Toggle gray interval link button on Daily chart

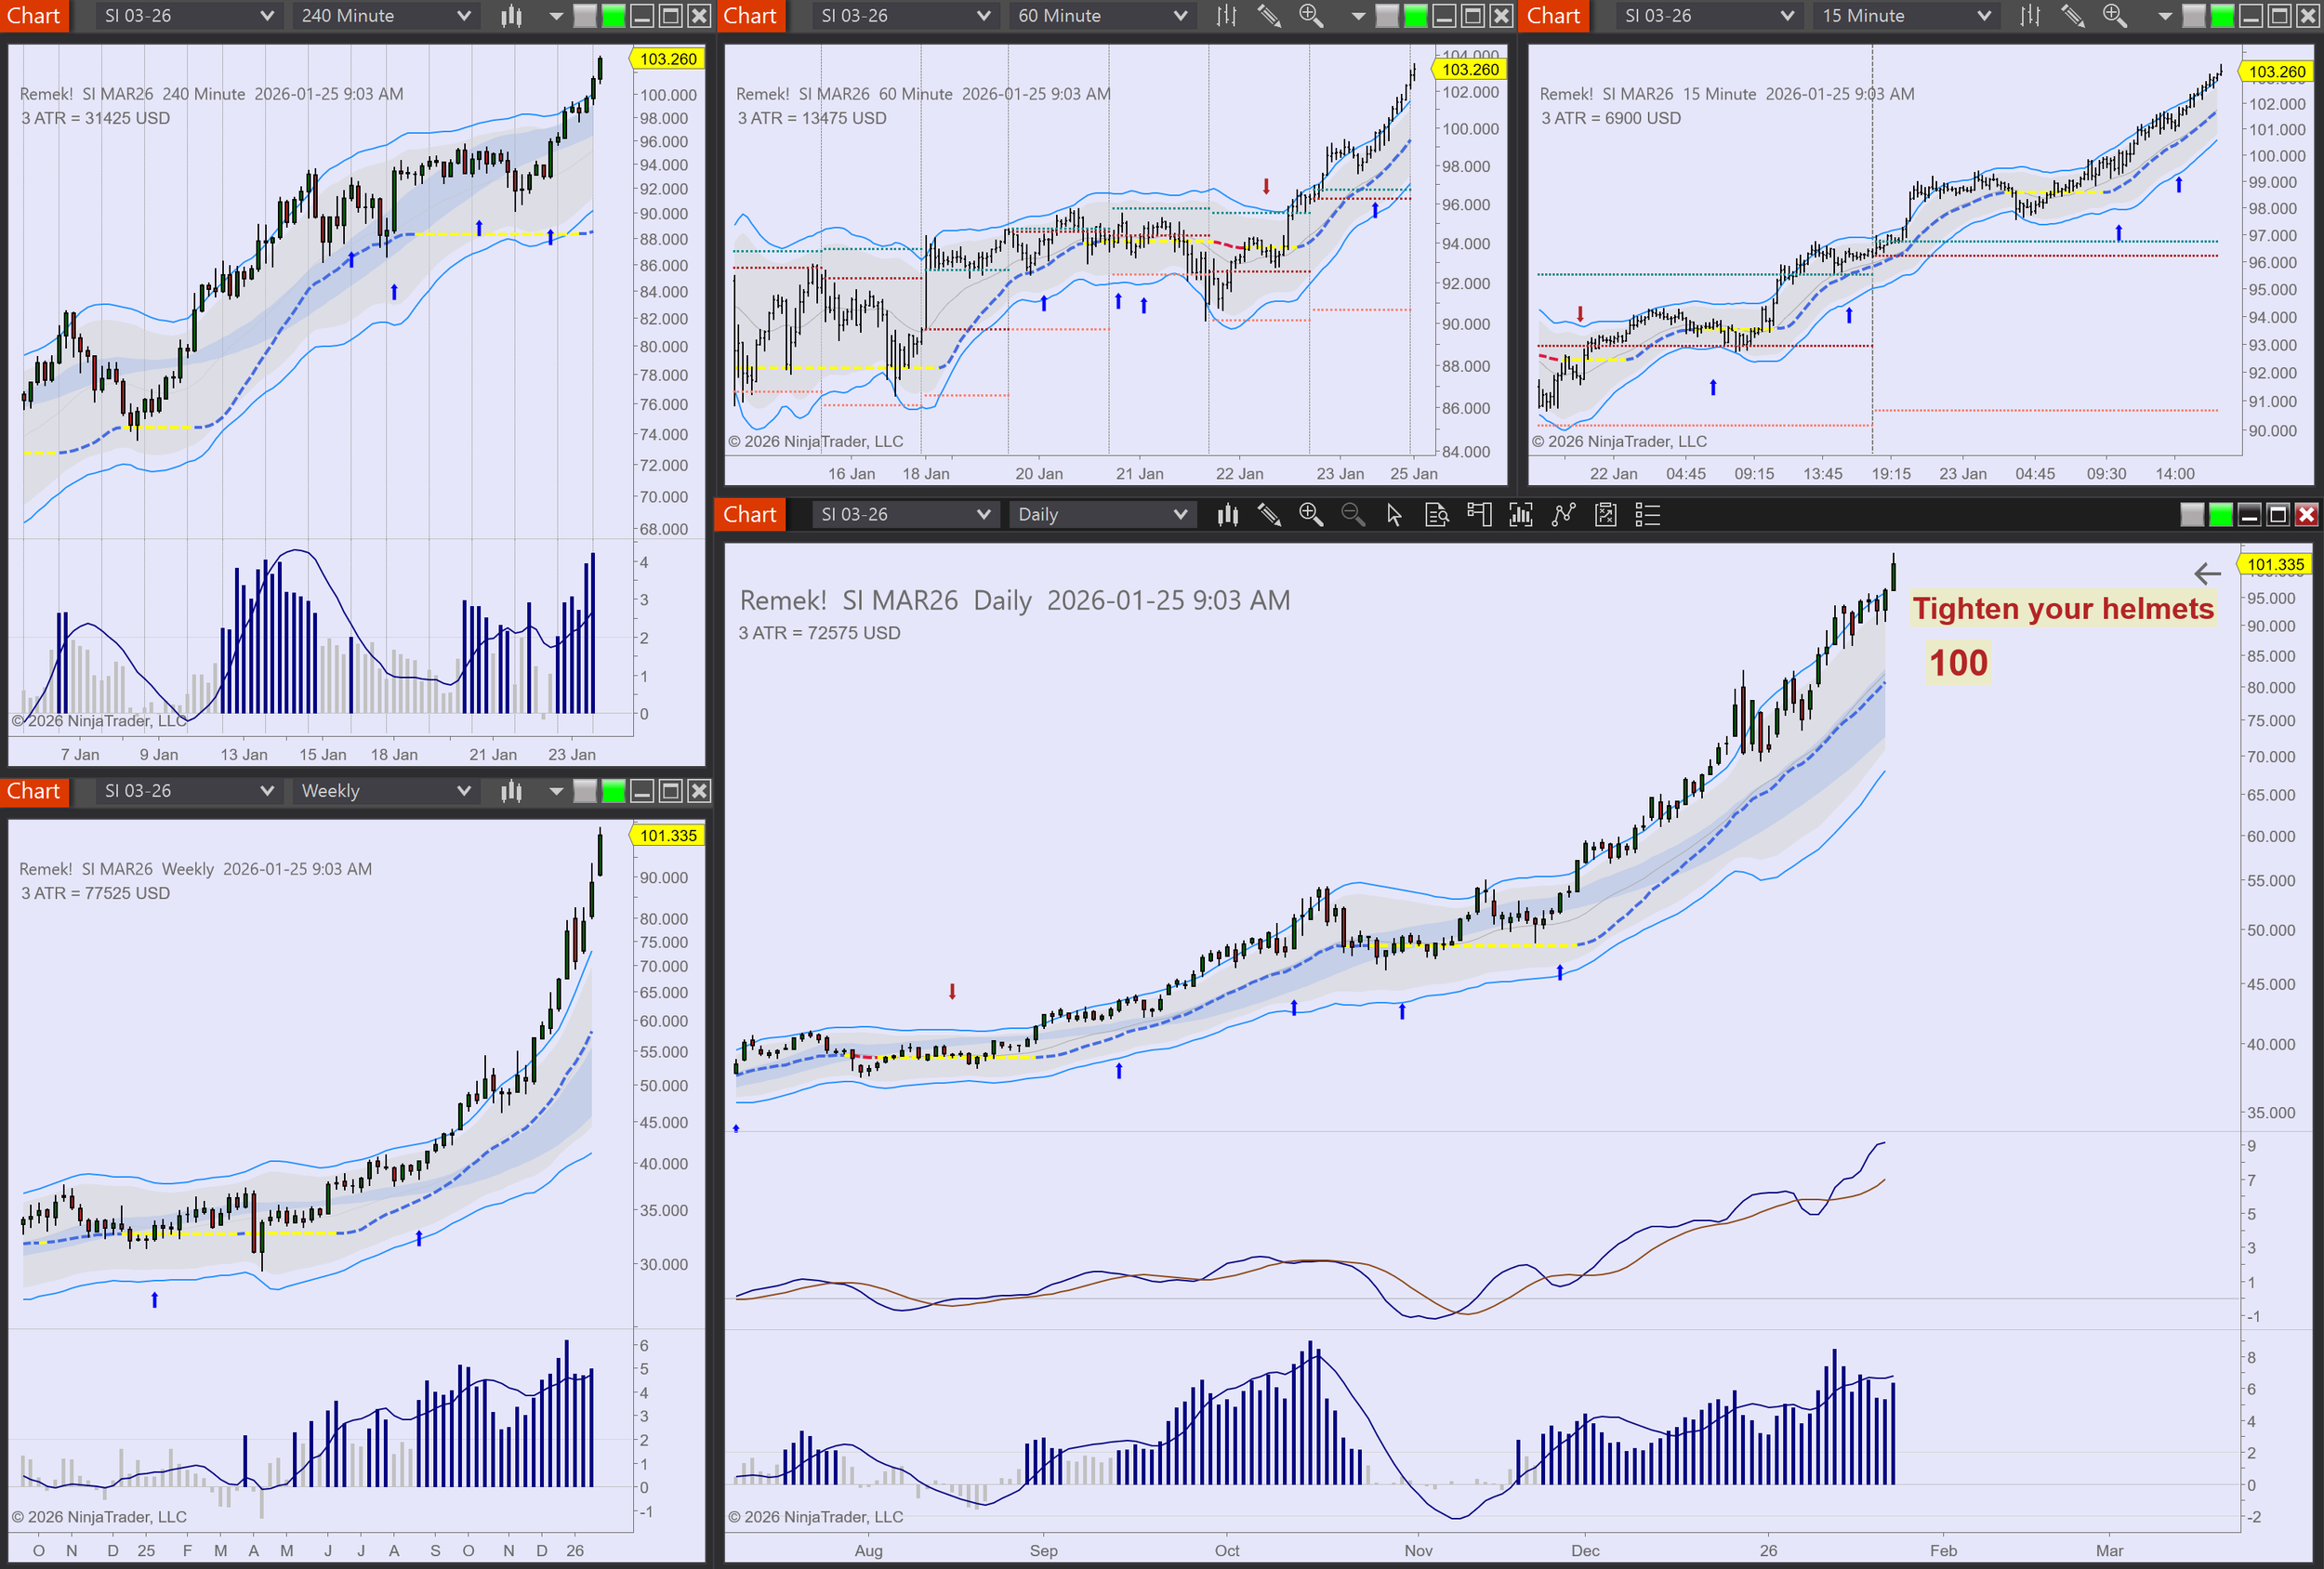2191,514
